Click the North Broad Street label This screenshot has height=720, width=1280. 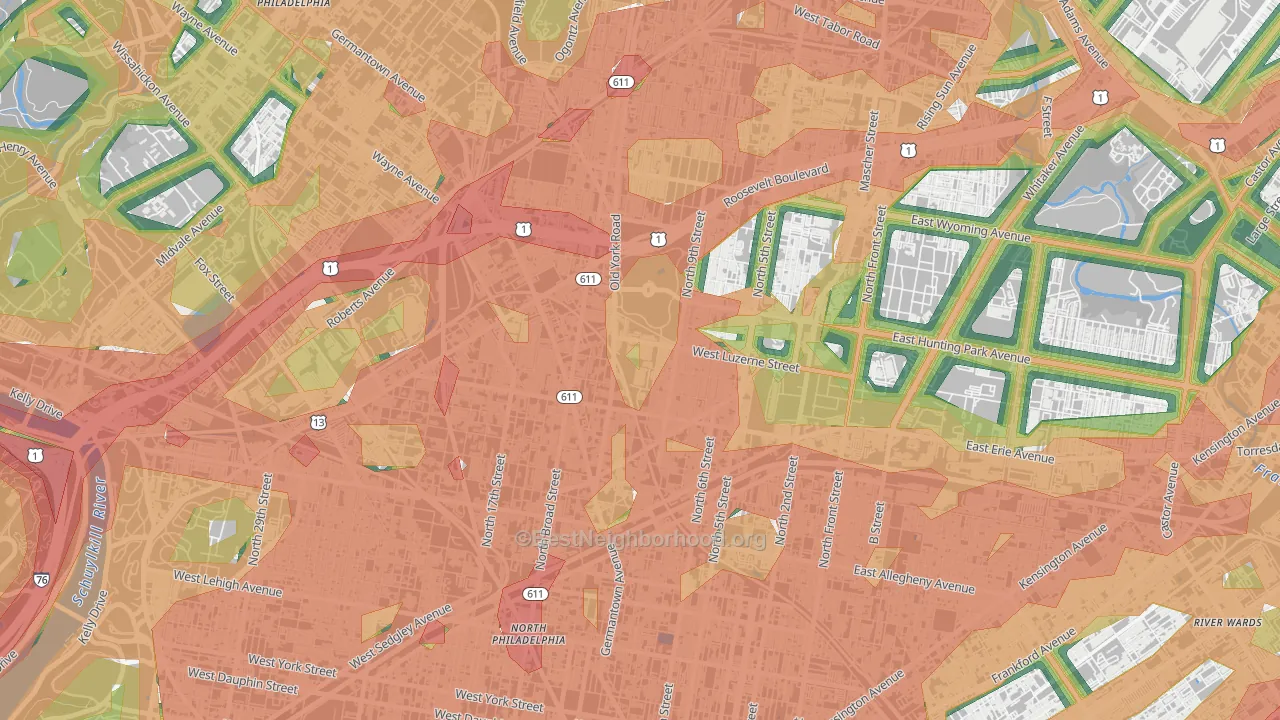[548, 519]
